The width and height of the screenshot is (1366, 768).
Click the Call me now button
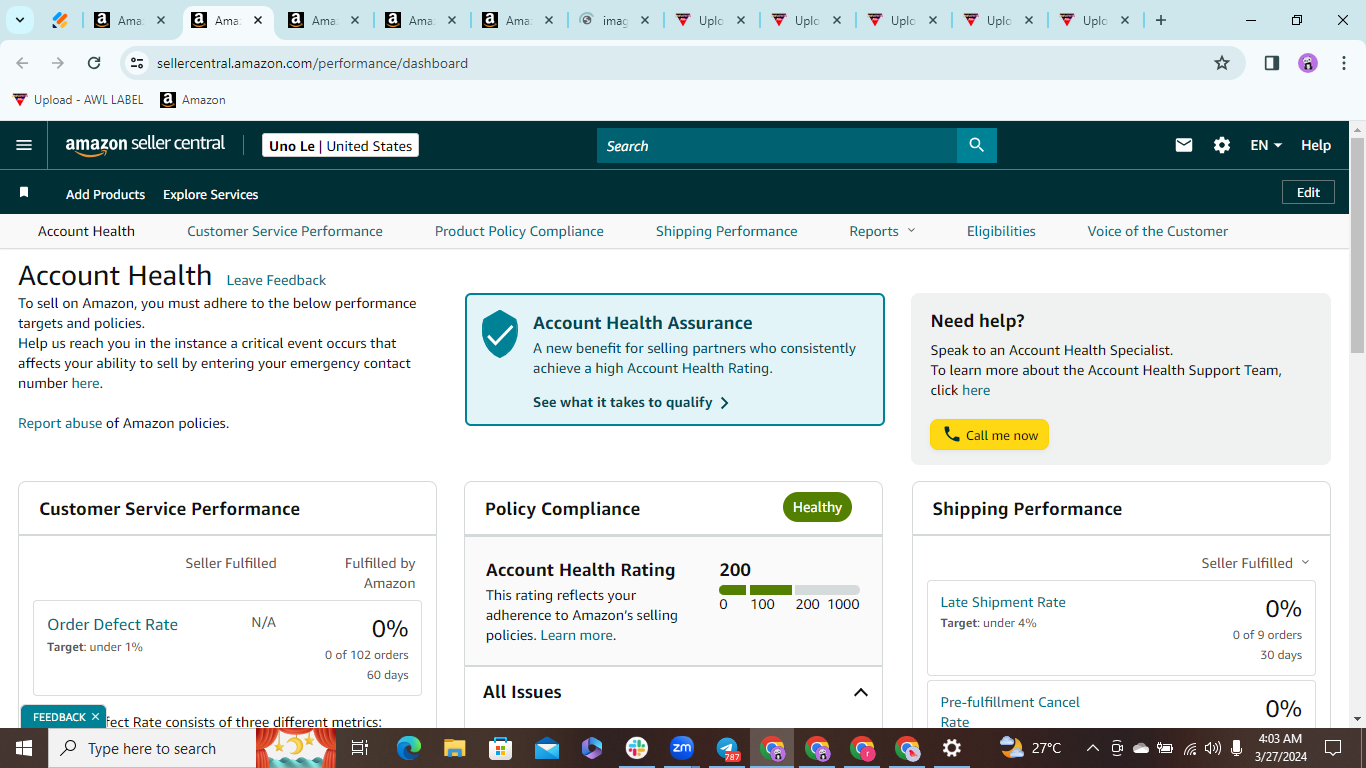click(989, 435)
